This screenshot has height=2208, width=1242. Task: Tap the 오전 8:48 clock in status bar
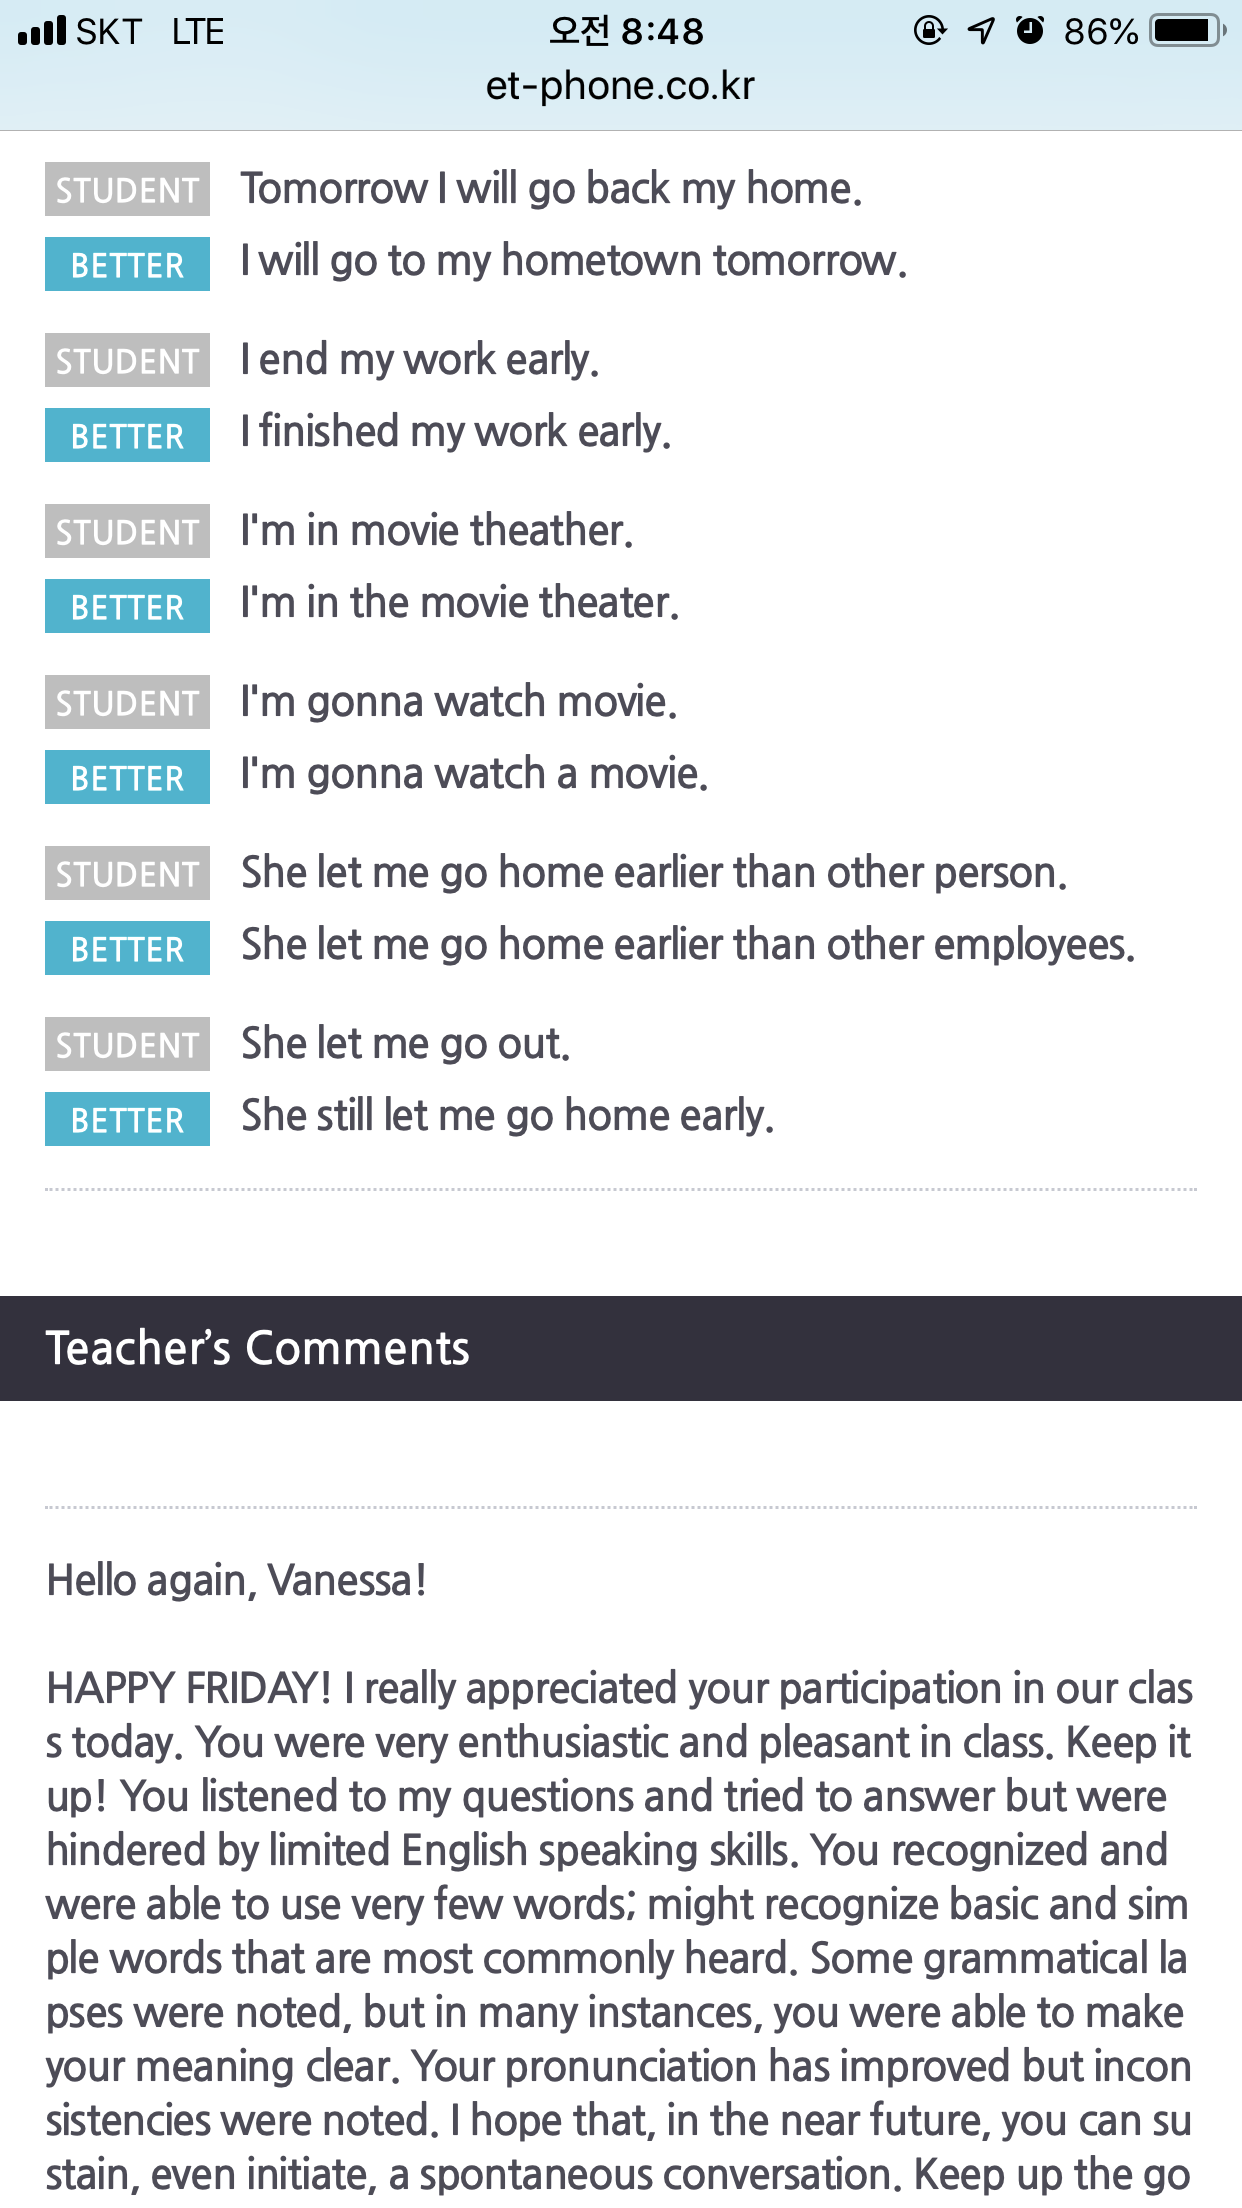626,31
